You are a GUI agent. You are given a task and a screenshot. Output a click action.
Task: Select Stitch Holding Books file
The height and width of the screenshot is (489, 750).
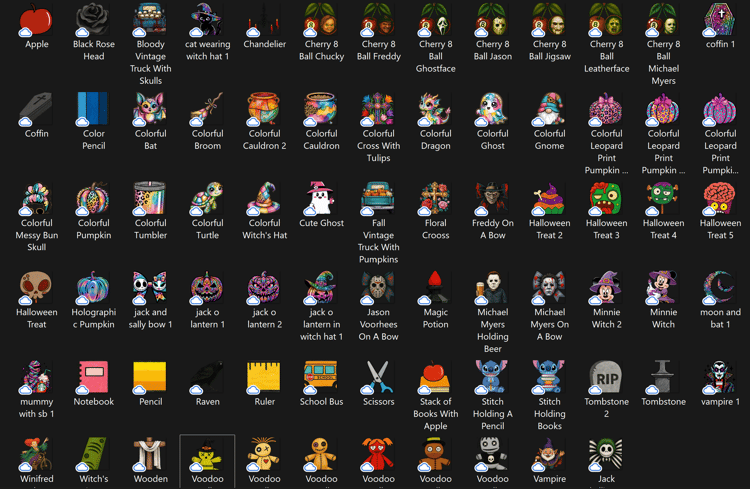(x=549, y=378)
